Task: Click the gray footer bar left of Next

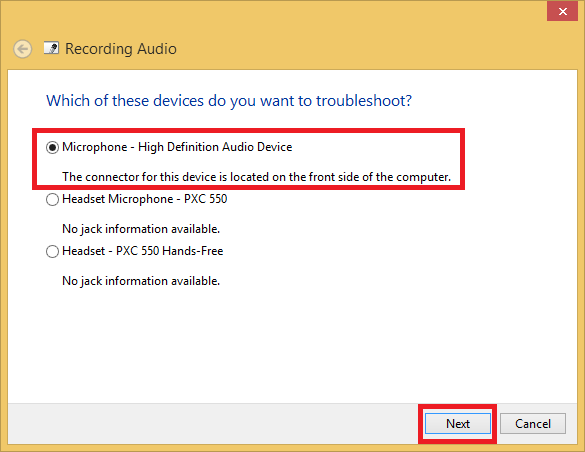Action: tap(213, 424)
